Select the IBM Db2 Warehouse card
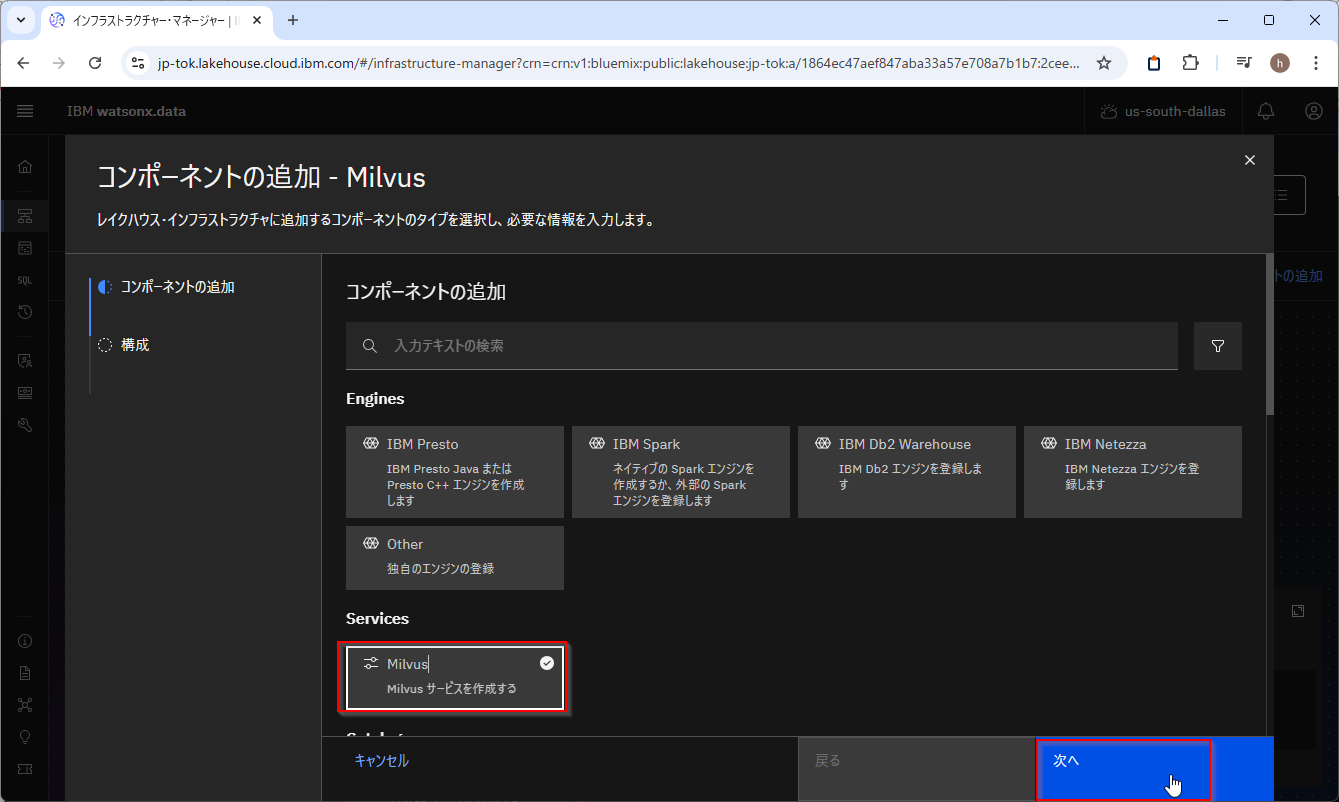Viewport: 1339px width, 802px height. (x=907, y=472)
